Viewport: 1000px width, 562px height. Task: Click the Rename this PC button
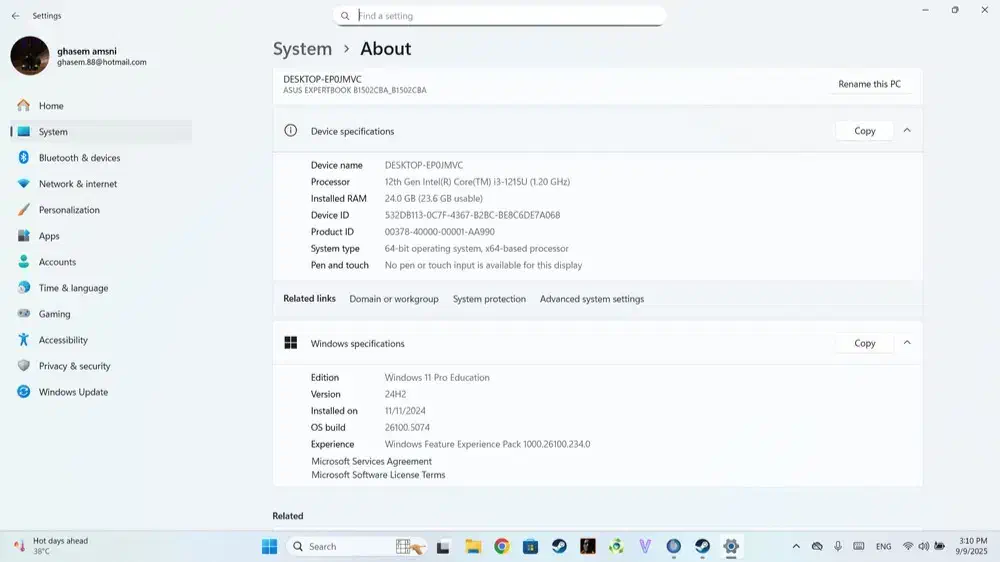(869, 84)
